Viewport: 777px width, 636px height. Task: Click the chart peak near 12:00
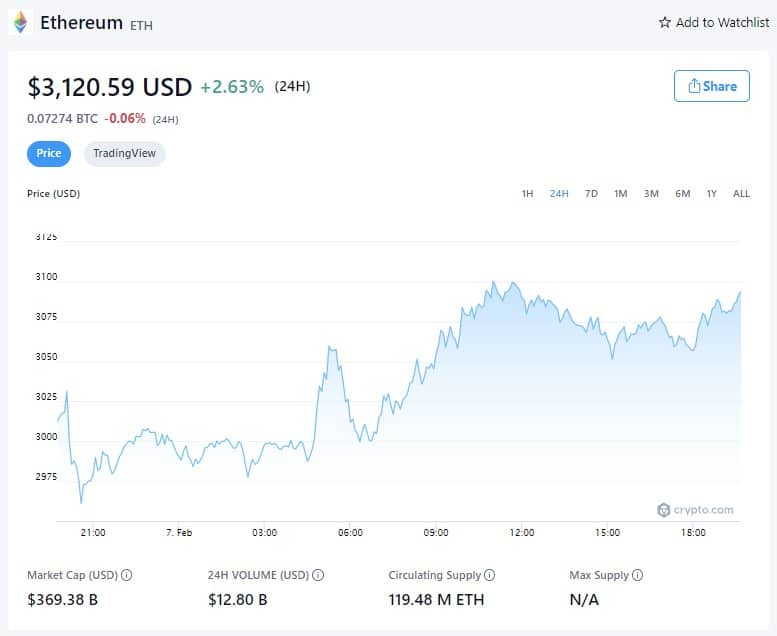[513, 283]
